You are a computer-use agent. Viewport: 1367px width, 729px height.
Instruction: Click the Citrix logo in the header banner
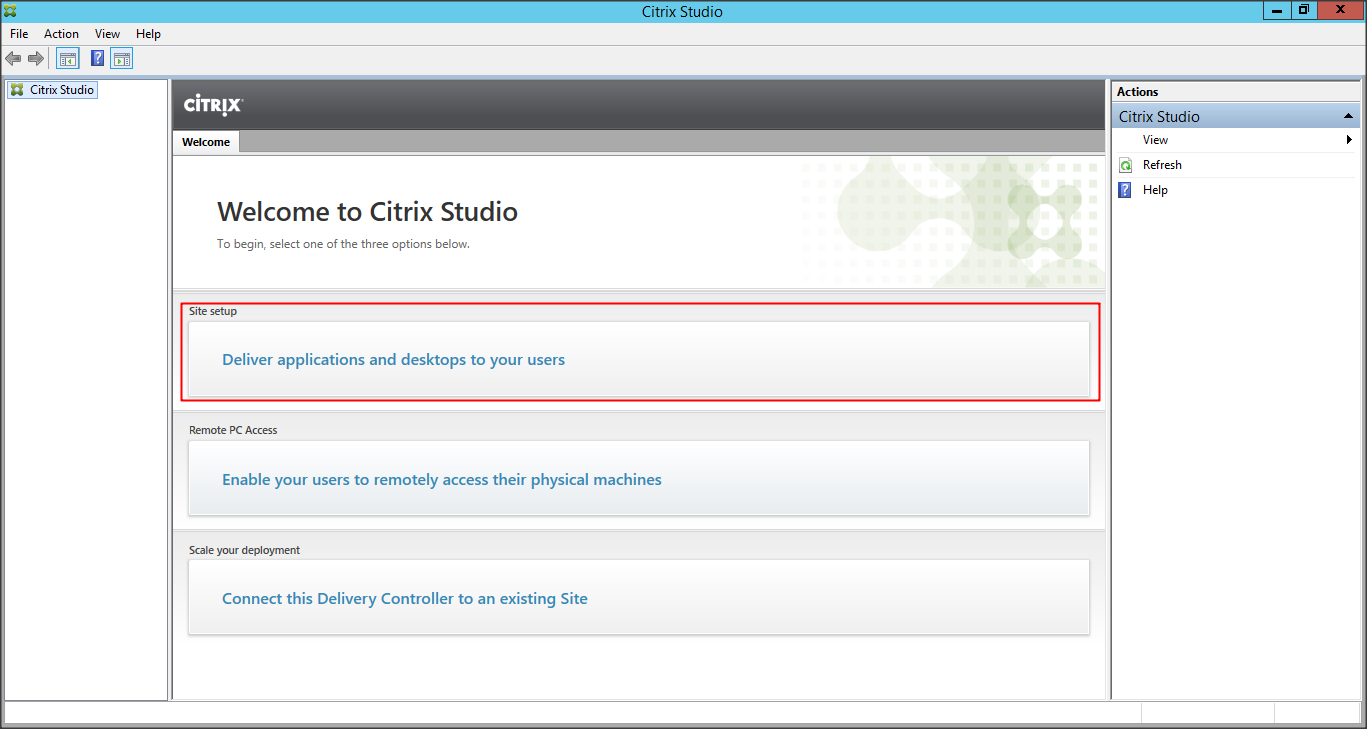213,105
